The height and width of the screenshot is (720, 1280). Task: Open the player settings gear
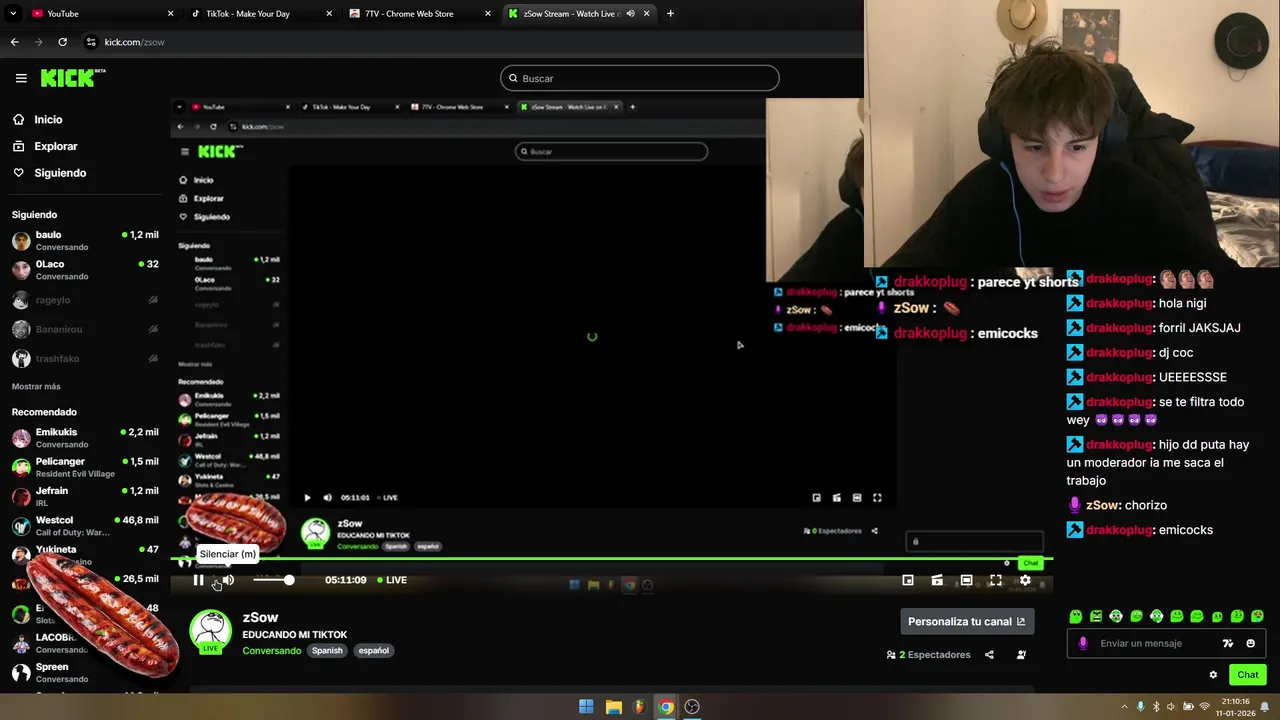pos(1025,580)
